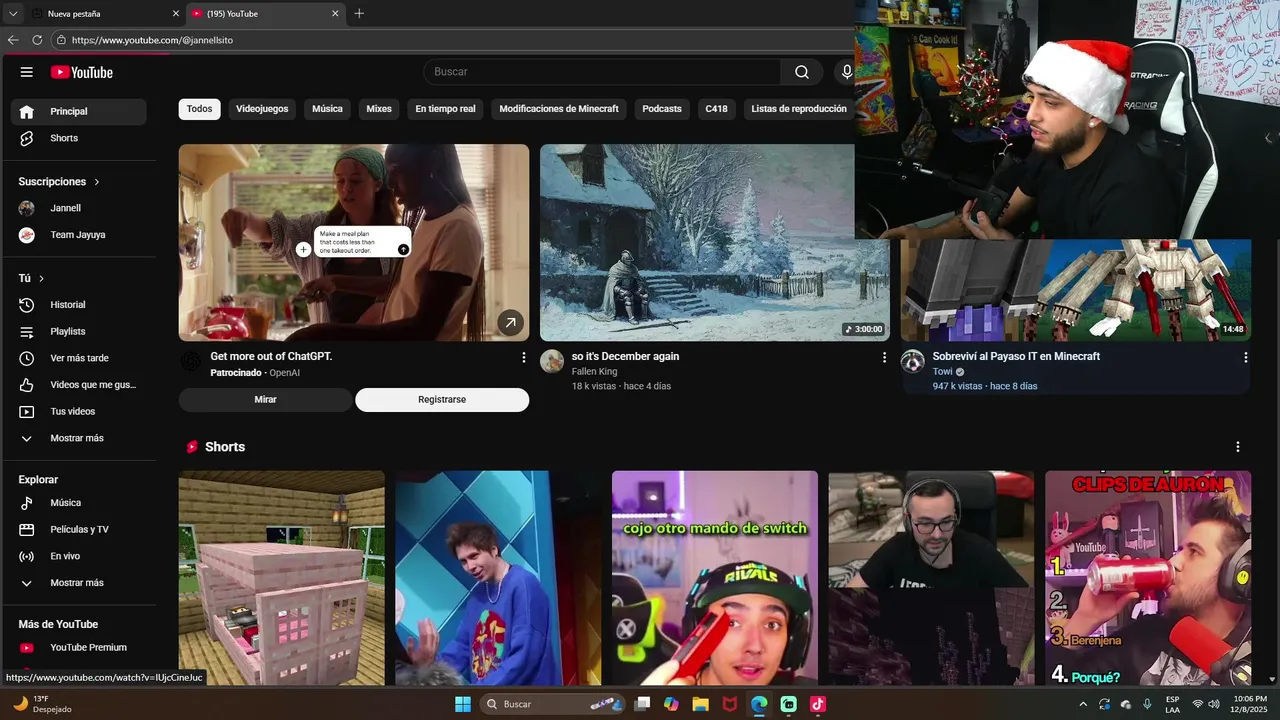
Task: Open Historial from the sidebar
Action: click(x=78, y=305)
